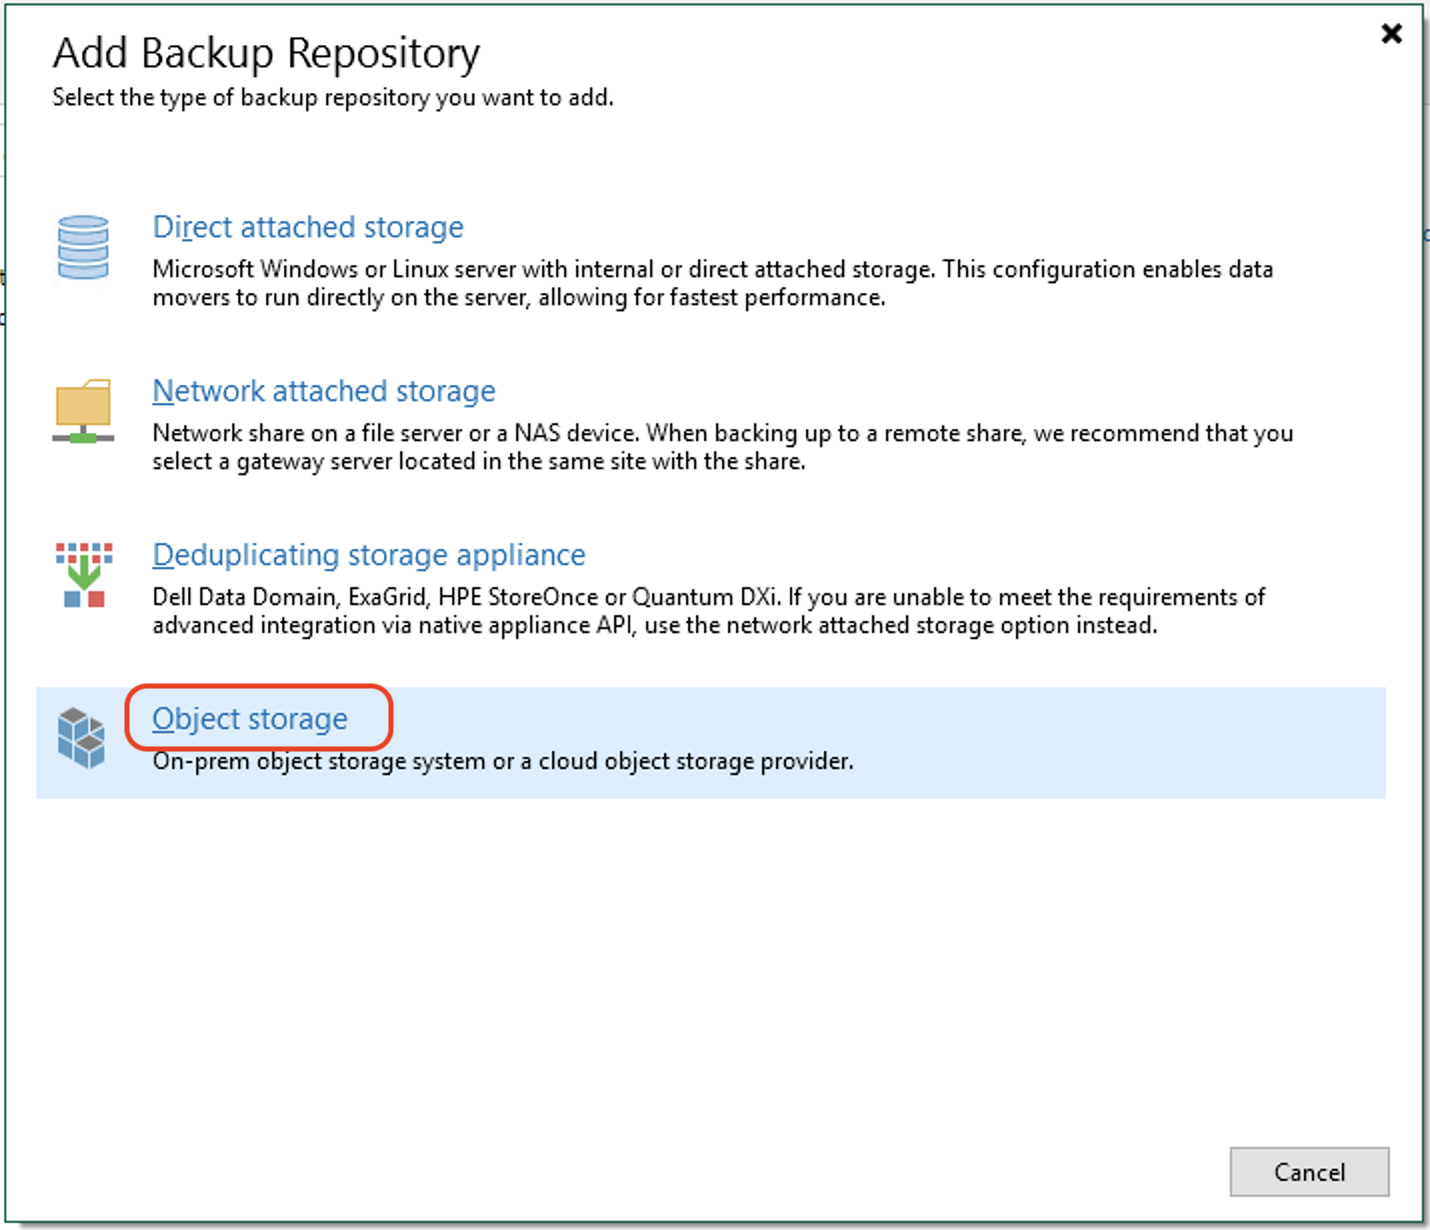Close the dialog with the X button
The image size is (1430, 1230).
[x=1391, y=34]
